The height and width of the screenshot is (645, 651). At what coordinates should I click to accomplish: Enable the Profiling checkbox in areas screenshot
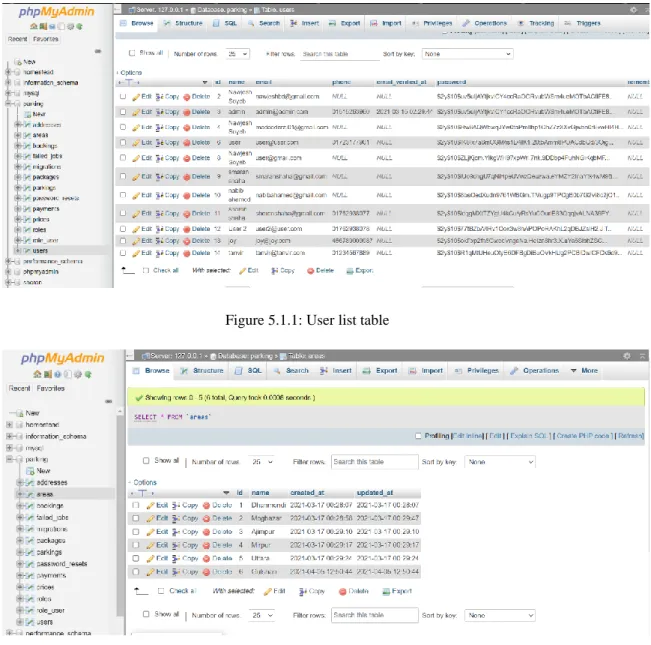[418, 436]
